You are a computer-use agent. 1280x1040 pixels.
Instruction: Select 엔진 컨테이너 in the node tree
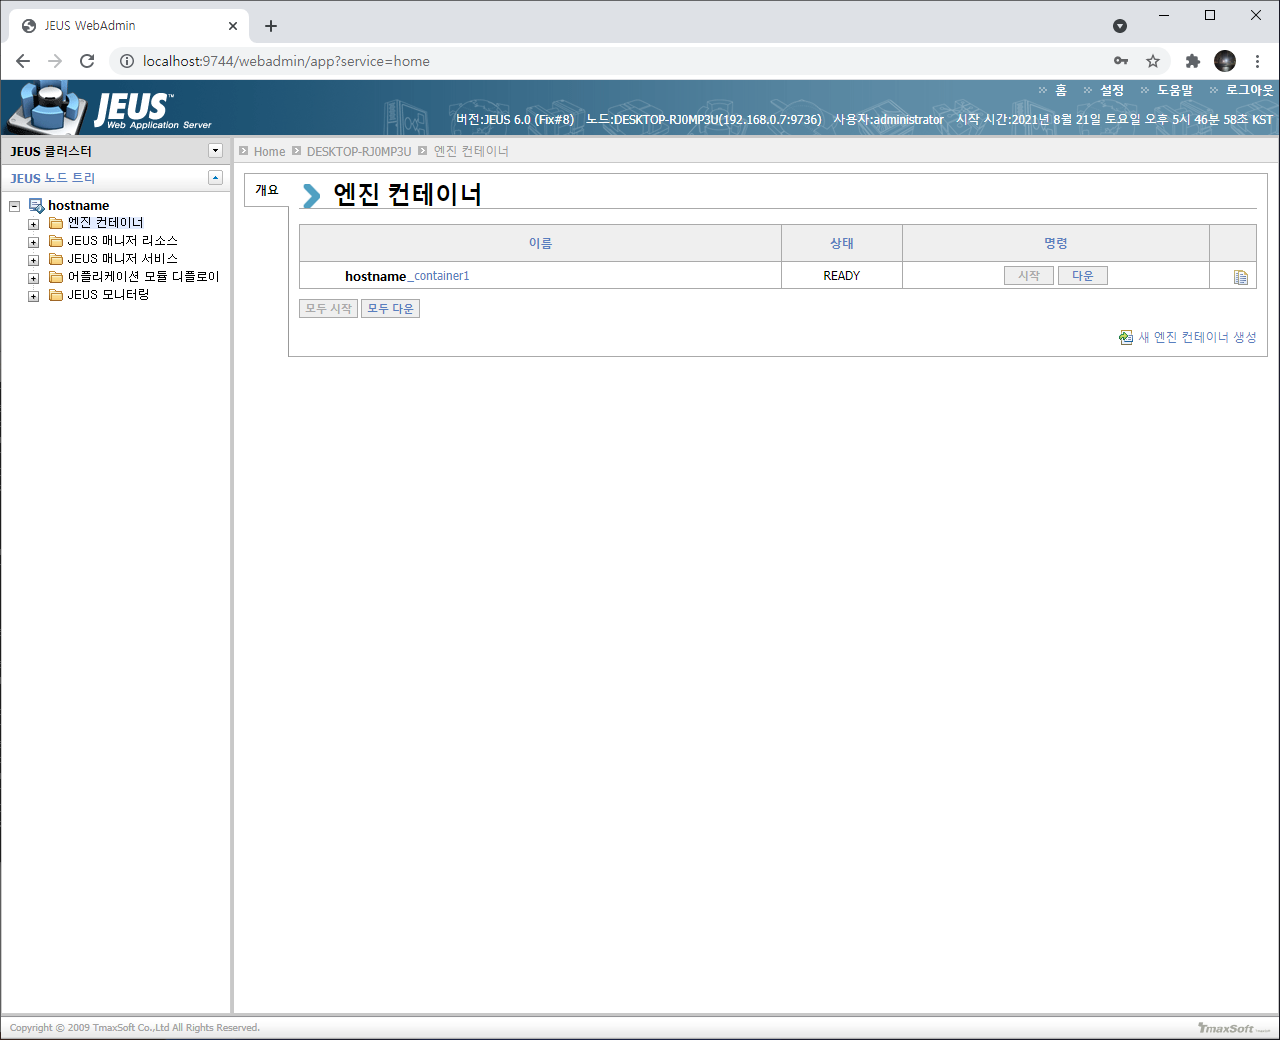pyautogui.click(x=105, y=223)
